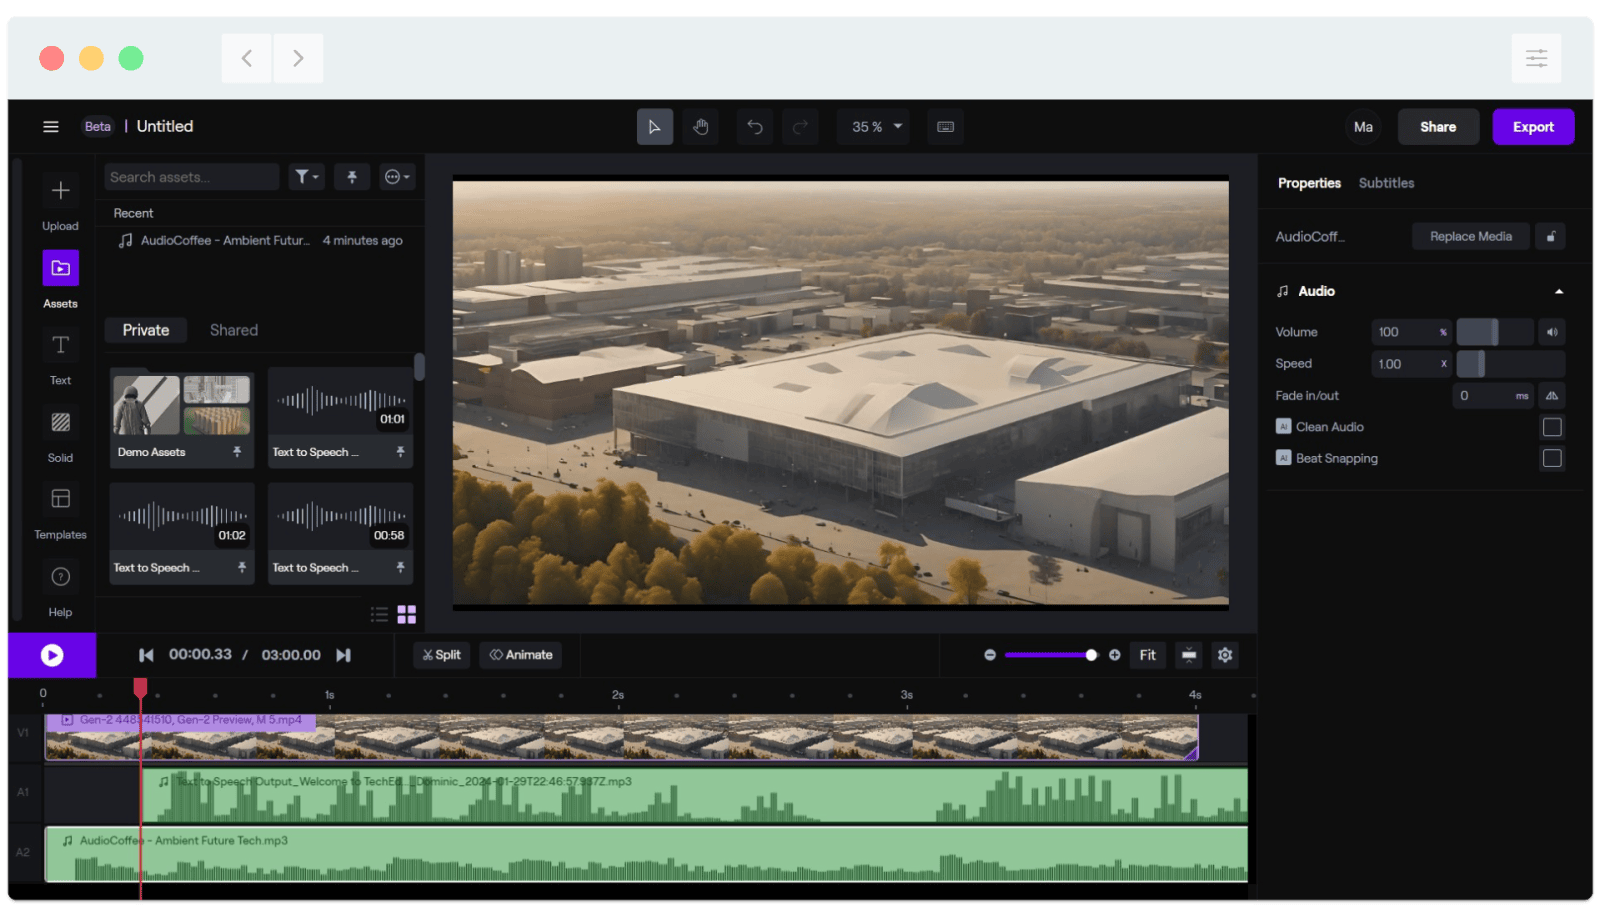Viewport: 1600px width, 917px height.
Task: Undo the last edit
Action: 755,127
